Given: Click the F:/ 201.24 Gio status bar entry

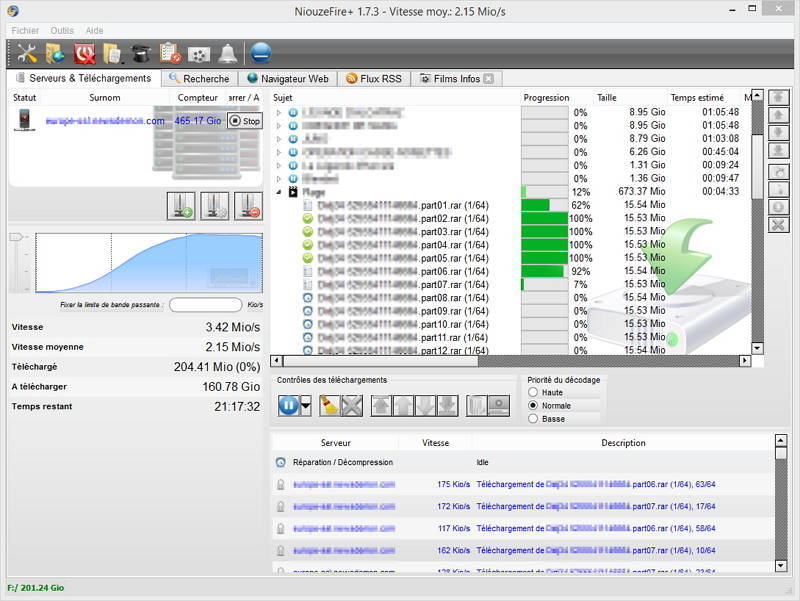Looking at the screenshot, I should coord(36,588).
